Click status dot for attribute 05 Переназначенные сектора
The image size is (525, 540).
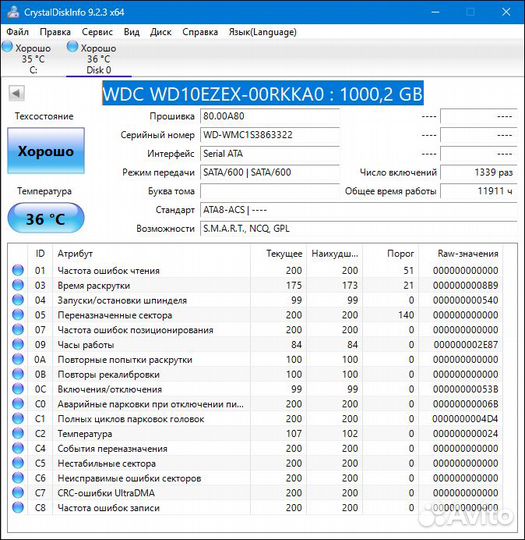click(18, 315)
